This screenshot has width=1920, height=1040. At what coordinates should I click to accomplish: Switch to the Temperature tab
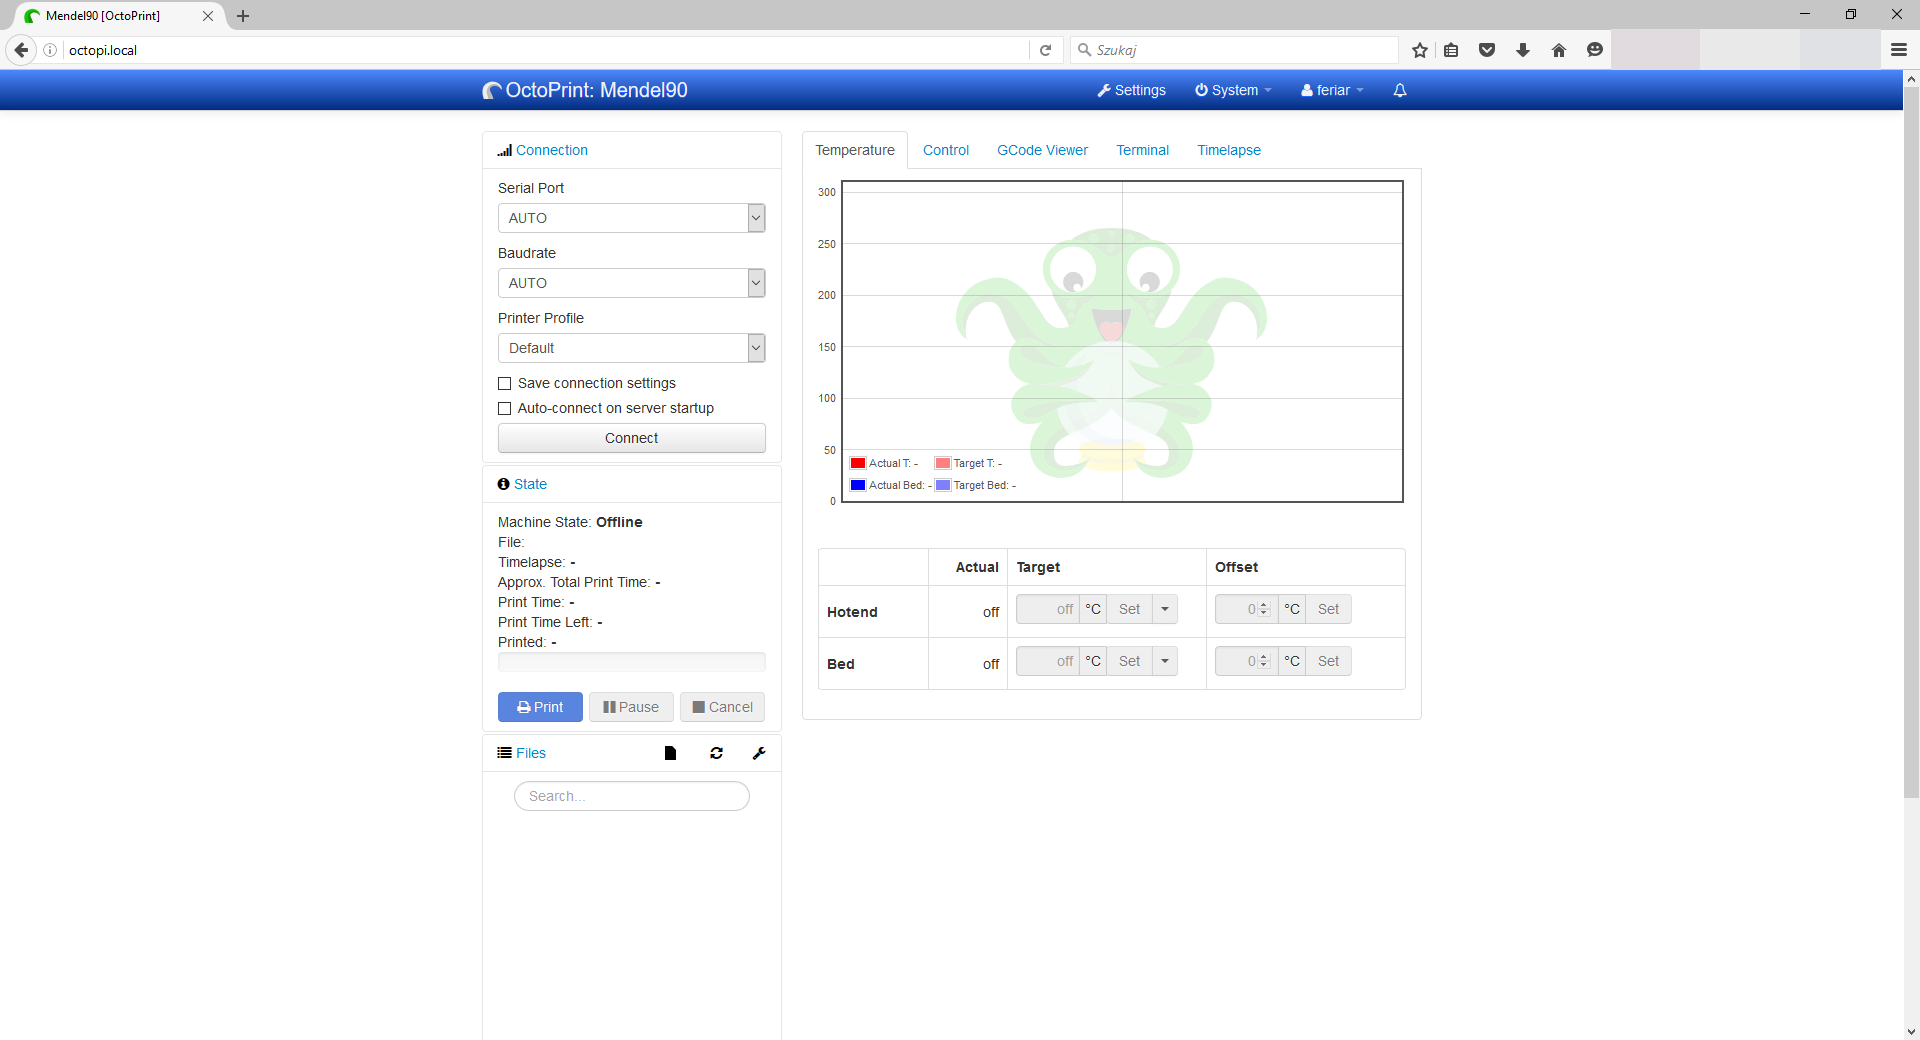855,150
